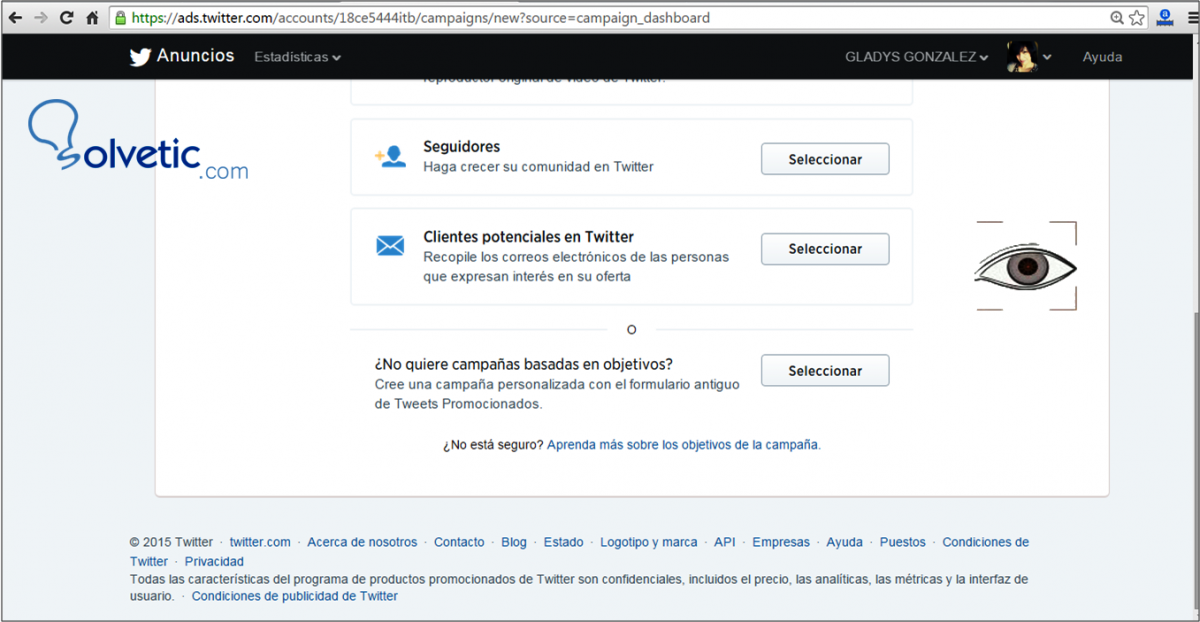Screen dimensions: 1200x622
Task: Click the ¿No quiere campañas basadas en objetivos? heading
Action: pos(524,364)
